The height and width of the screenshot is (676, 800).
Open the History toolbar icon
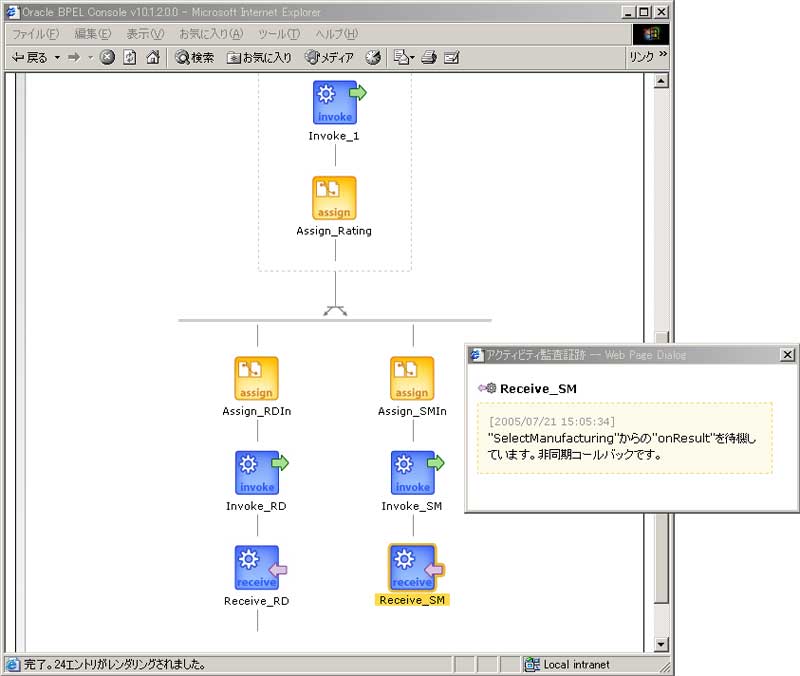373,57
